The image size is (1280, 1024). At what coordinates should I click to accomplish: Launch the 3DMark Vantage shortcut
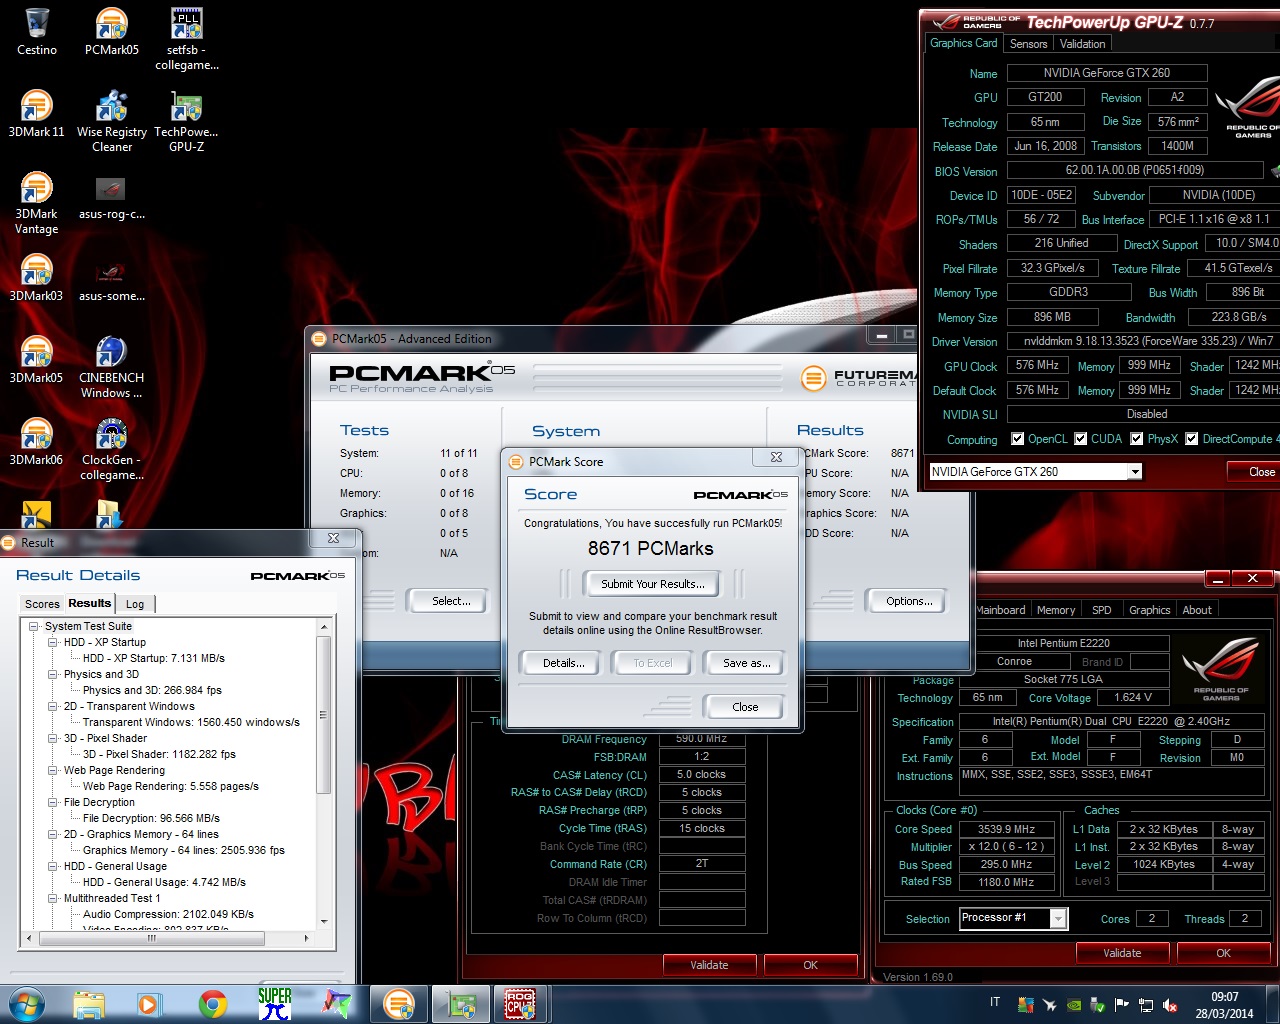37,203
